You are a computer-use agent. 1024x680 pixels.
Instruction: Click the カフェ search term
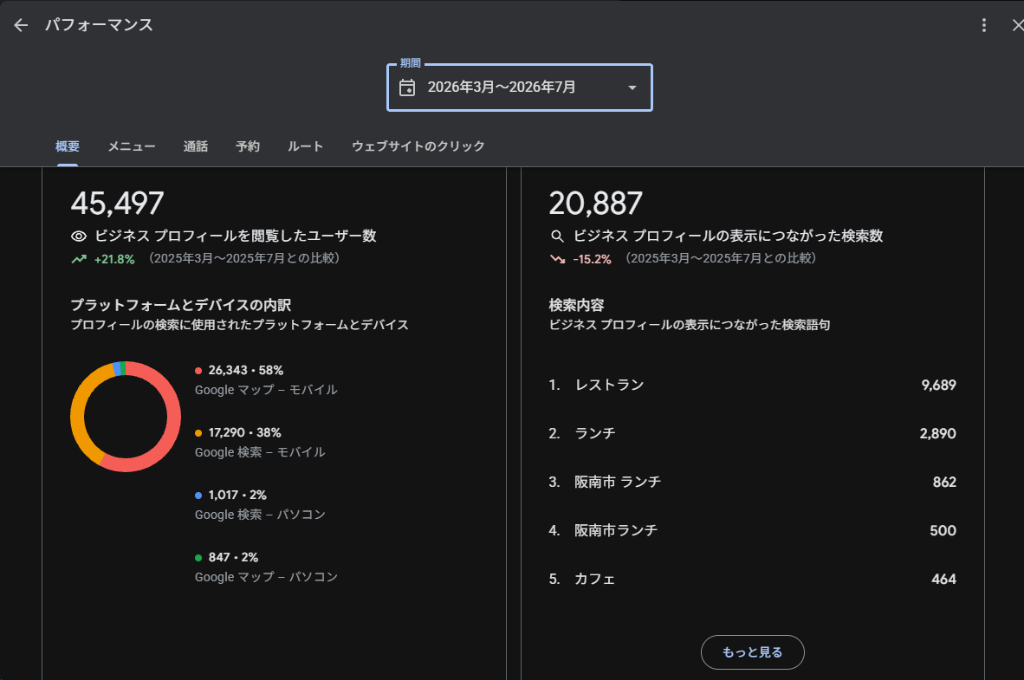coord(594,579)
